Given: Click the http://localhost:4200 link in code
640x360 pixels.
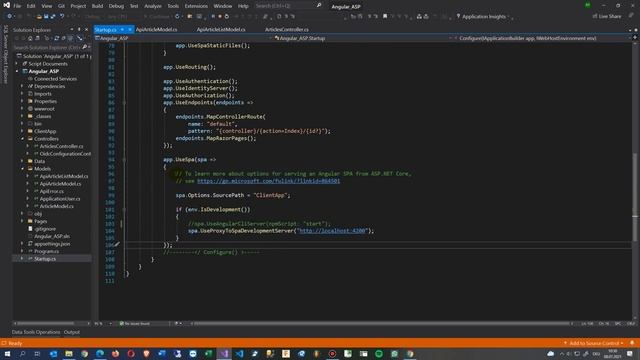Looking at the screenshot, I should coord(332,231).
